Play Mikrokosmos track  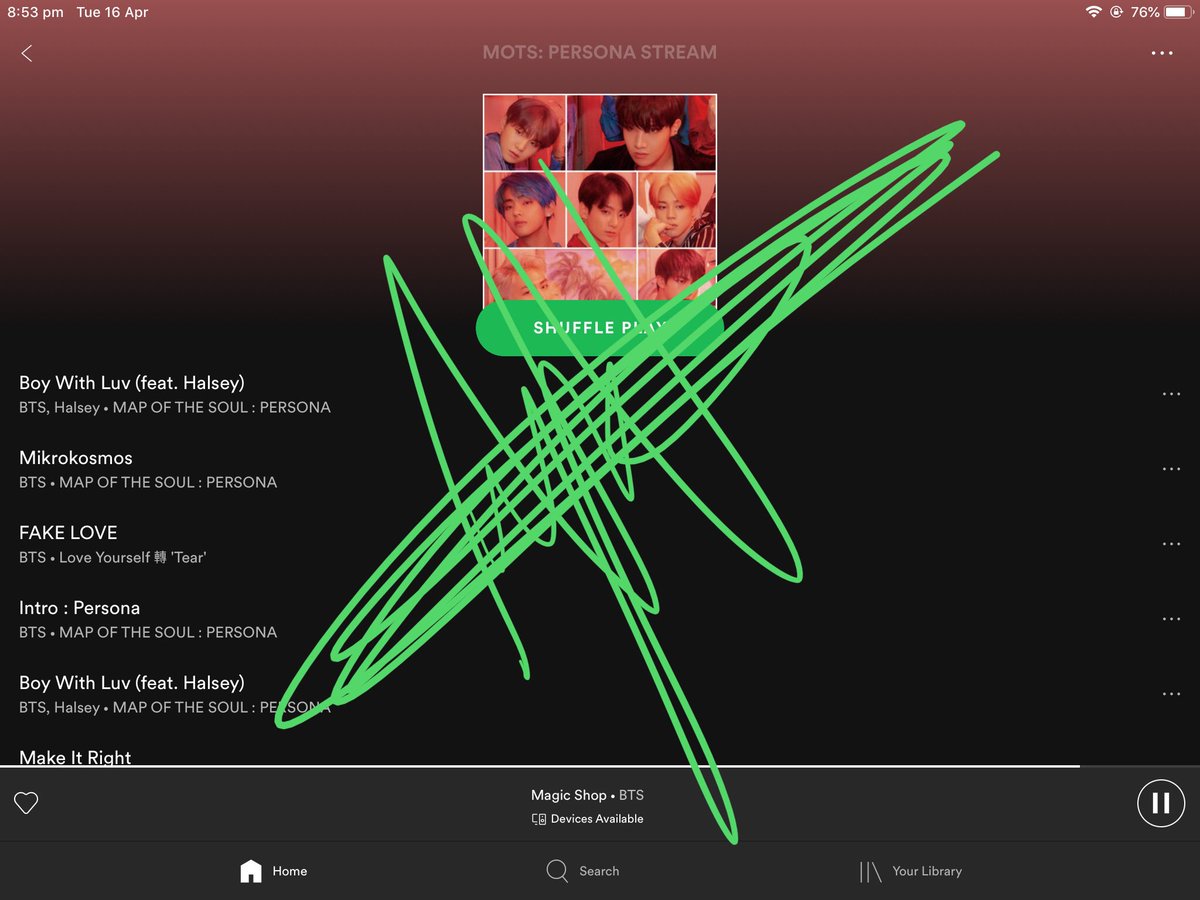pos(600,469)
